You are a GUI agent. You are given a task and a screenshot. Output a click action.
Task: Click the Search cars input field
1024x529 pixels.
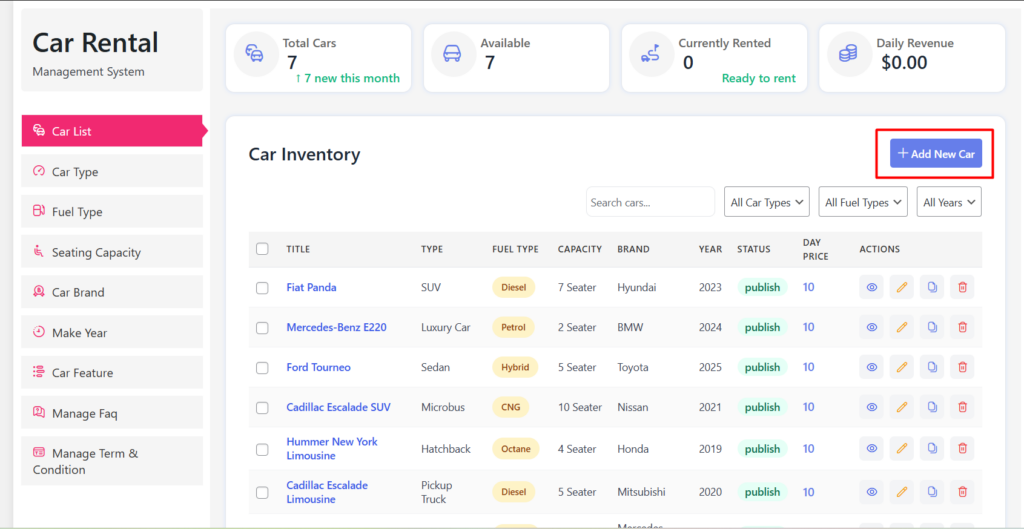pyautogui.click(x=650, y=202)
